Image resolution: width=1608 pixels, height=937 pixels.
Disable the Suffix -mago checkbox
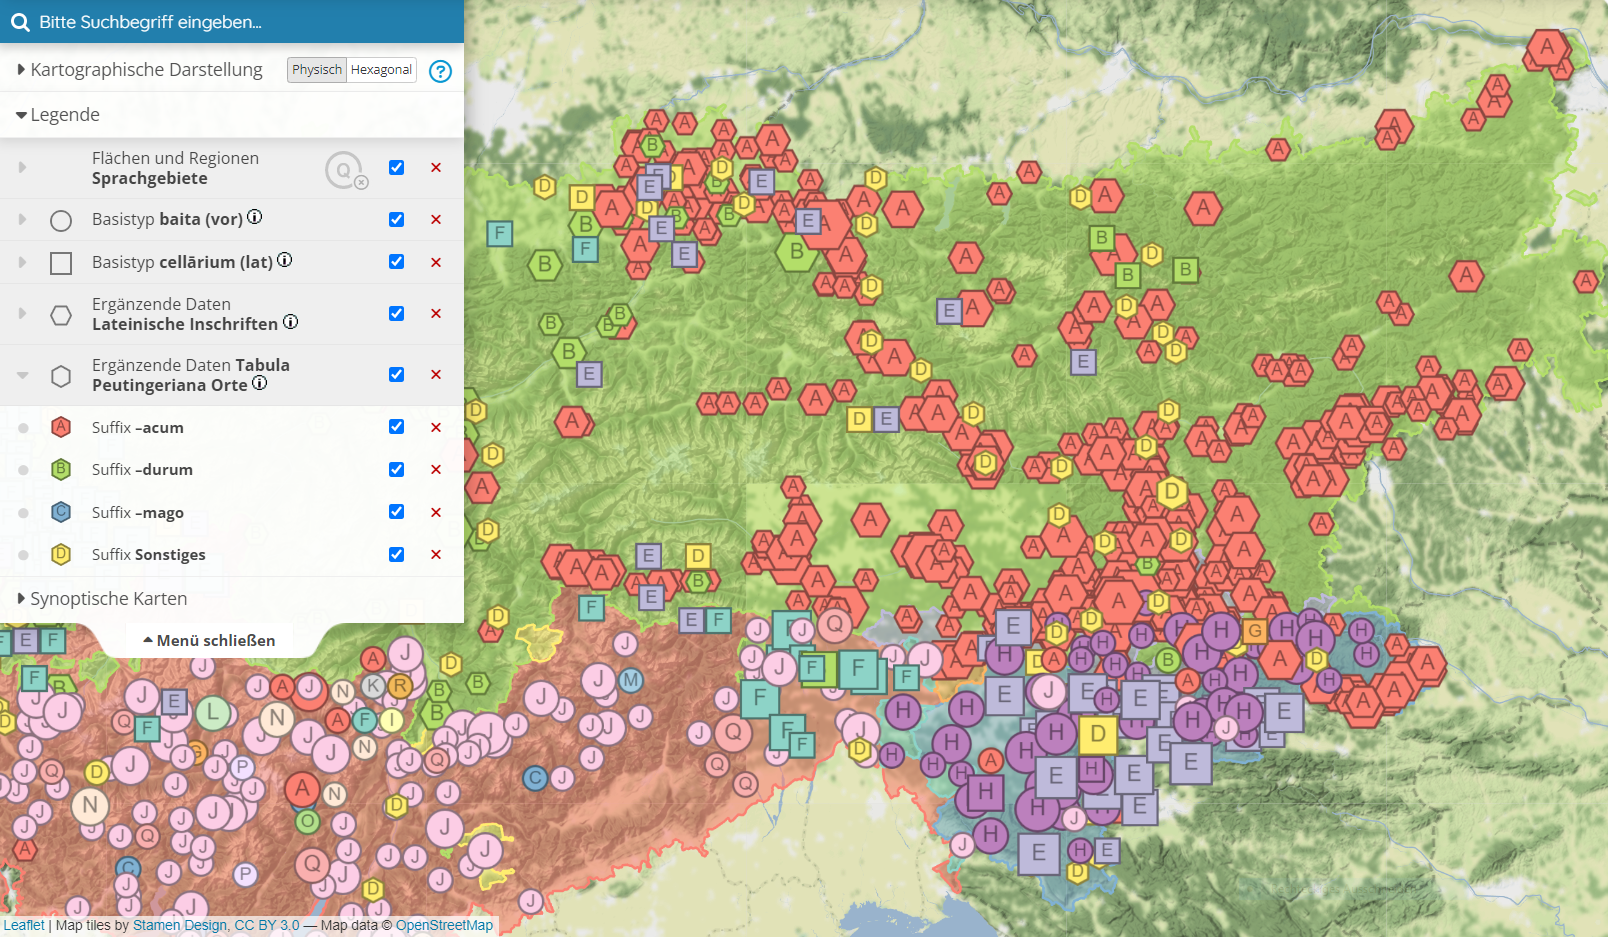(x=397, y=512)
